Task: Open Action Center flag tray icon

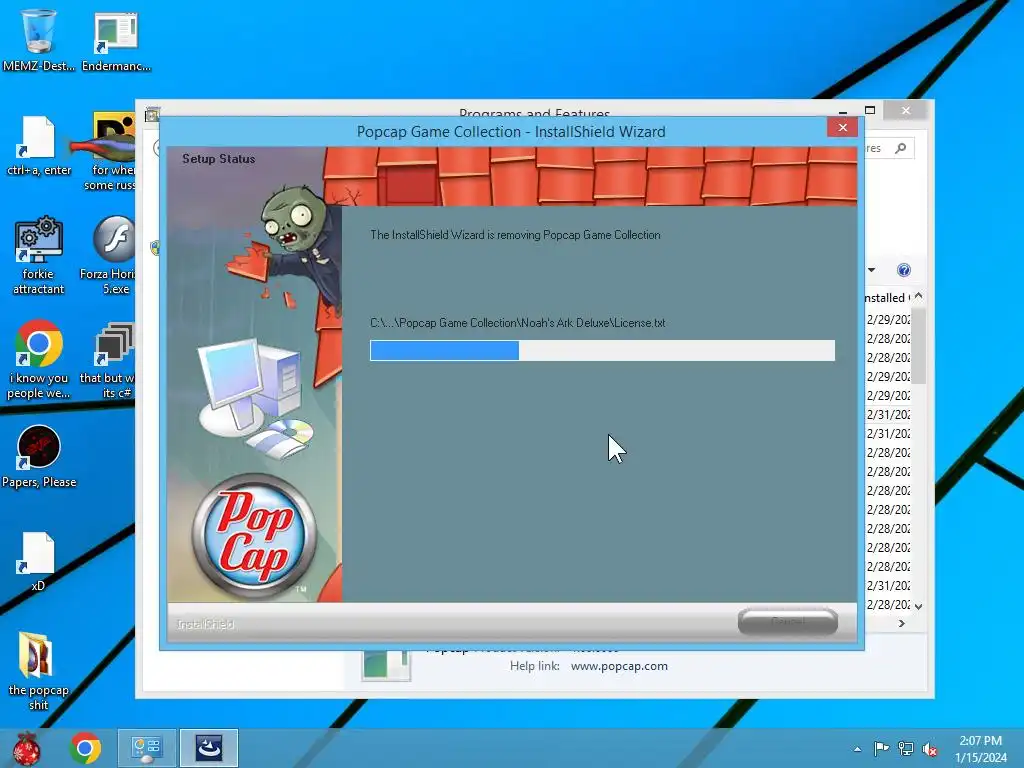Action: click(881, 749)
